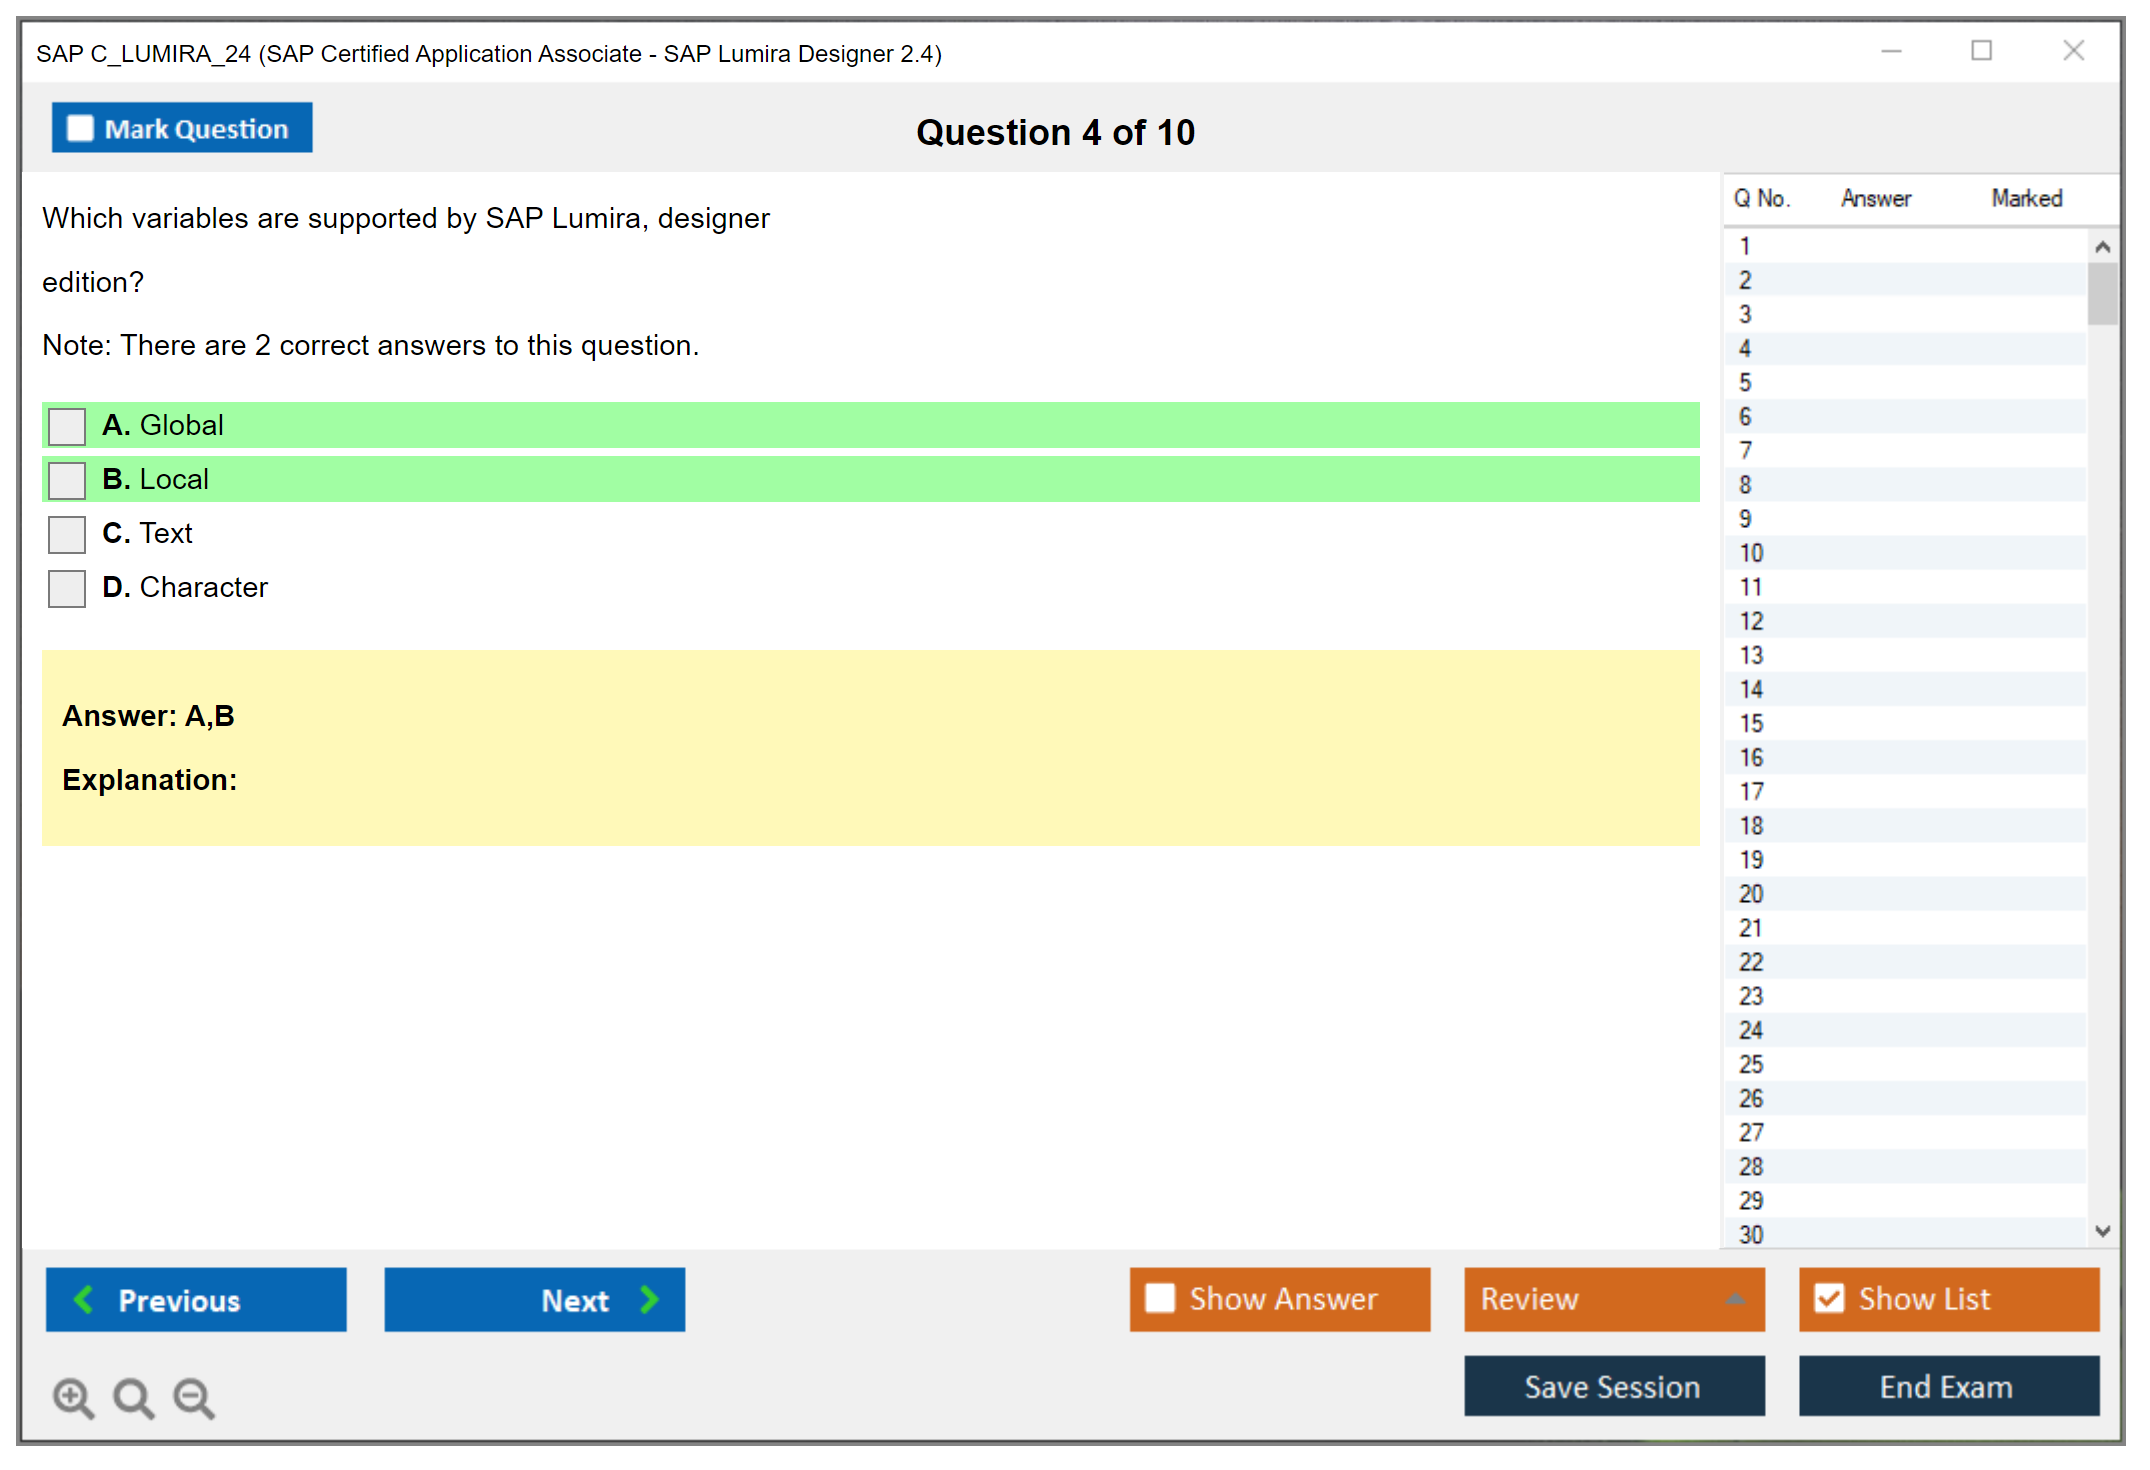Expand the Review dropdown arrow

(1736, 1299)
